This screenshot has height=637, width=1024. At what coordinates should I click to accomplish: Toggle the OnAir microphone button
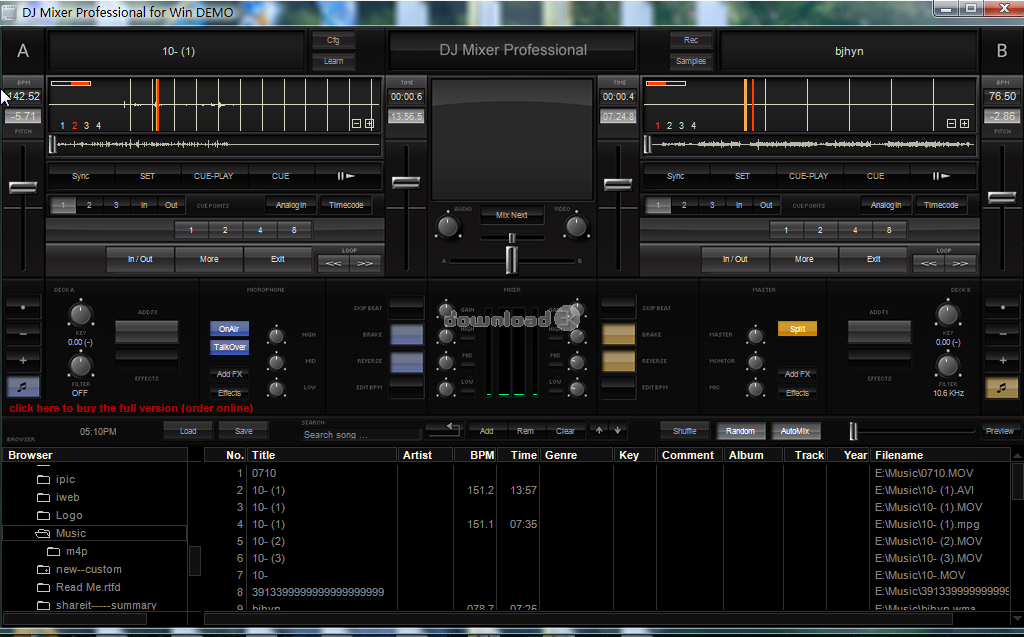coord(229,329)
